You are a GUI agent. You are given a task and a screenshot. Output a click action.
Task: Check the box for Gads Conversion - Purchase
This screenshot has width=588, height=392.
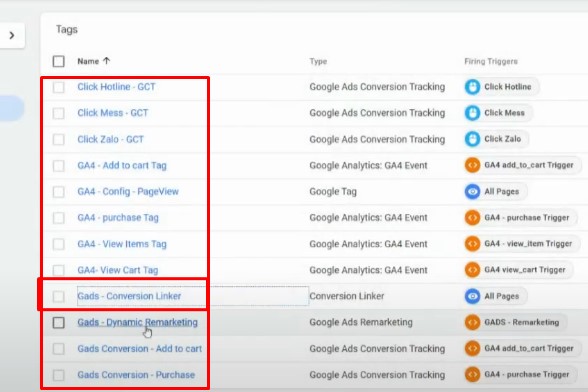pos(58,375)
